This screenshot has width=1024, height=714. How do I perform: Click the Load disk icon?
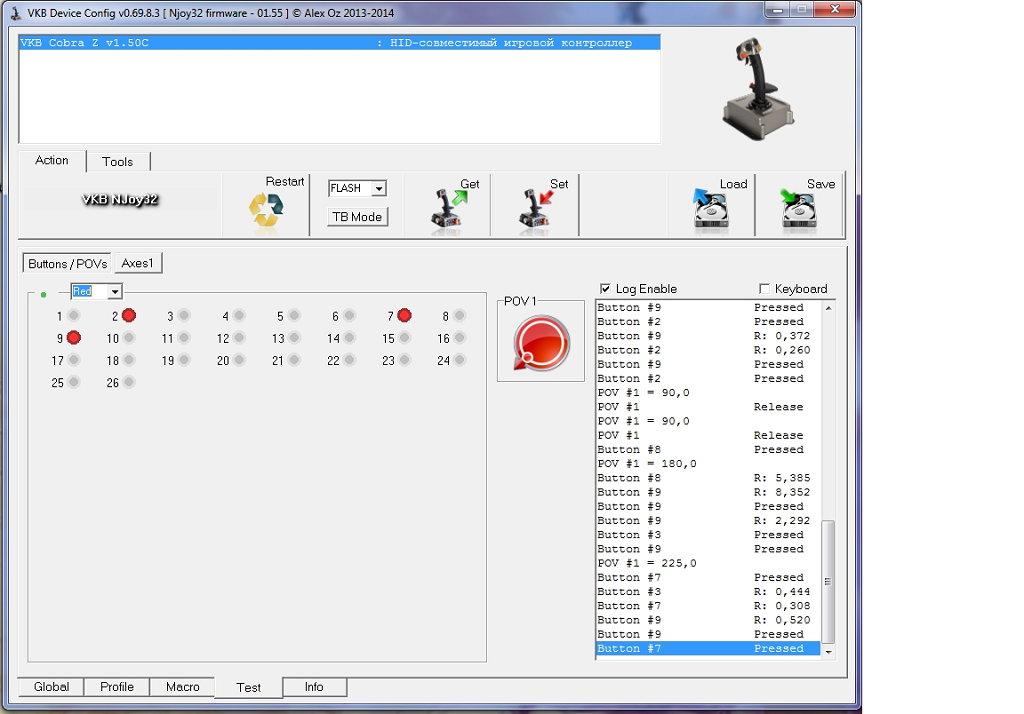[711, 210]
